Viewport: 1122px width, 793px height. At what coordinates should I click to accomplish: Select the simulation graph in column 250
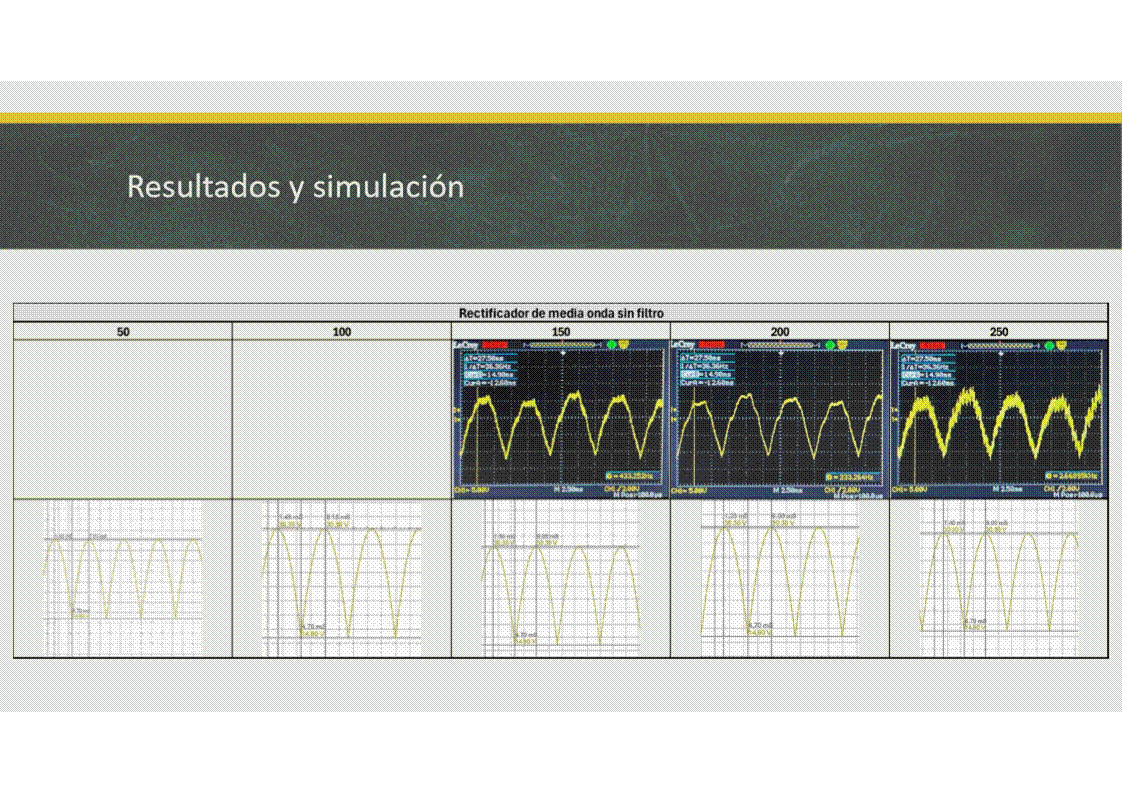click(x=999, y=578)
